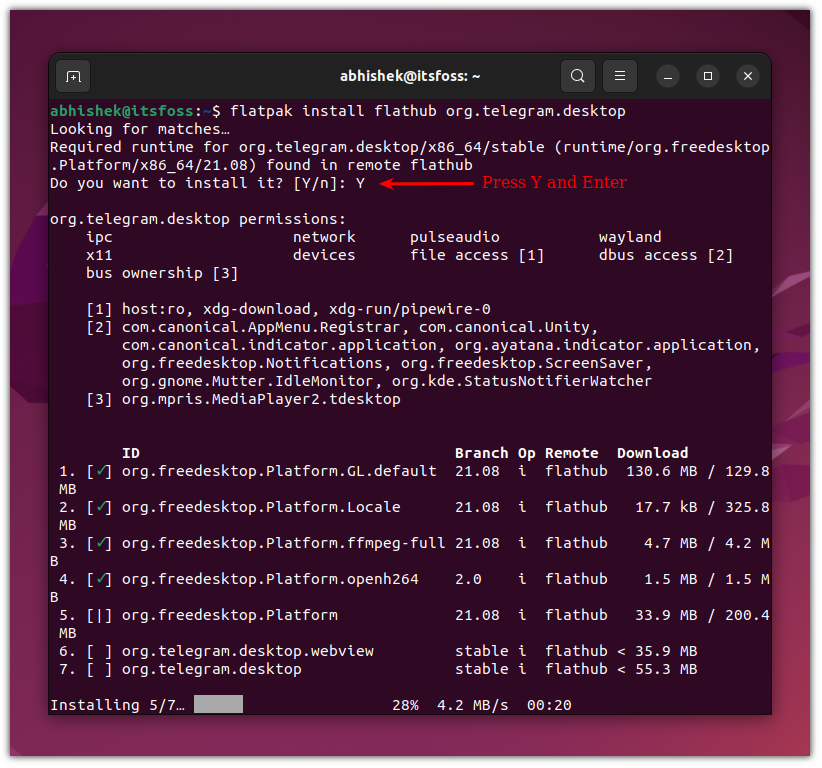Close the terminal window

[748, 77]
